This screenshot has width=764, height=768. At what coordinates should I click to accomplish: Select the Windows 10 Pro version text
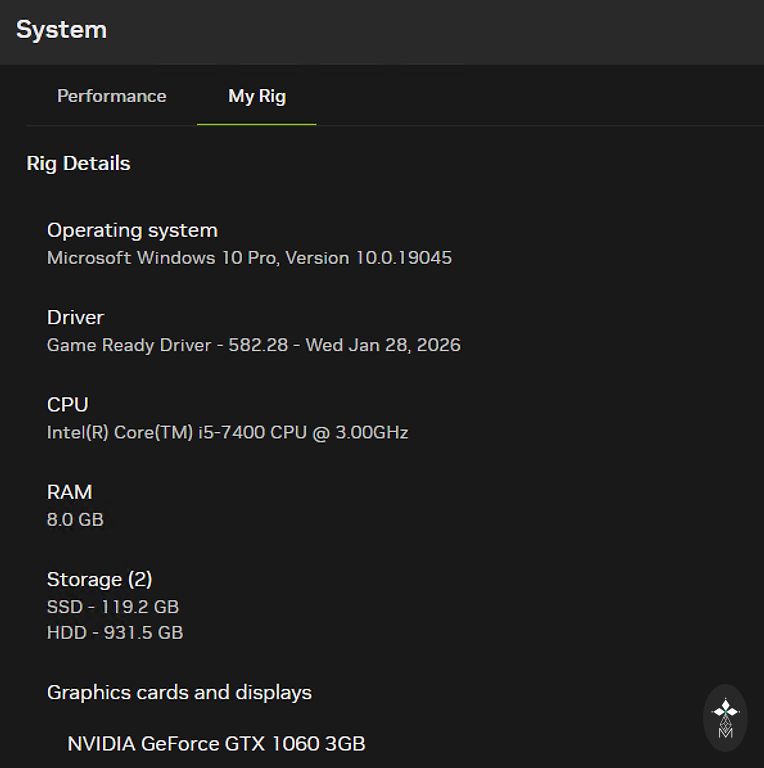pos(249,258)
